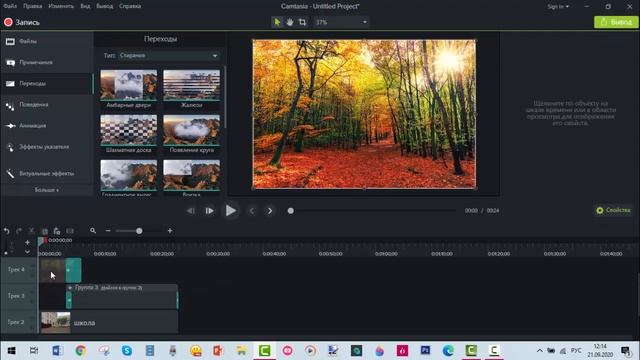Click the timeline zoom out minus
The height and width of the screenshot is (360, 640).
tap(108, 231)
